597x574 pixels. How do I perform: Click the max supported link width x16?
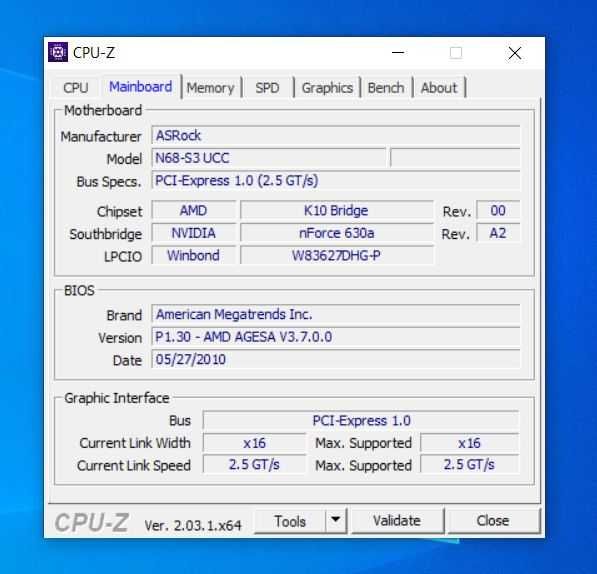469,443
